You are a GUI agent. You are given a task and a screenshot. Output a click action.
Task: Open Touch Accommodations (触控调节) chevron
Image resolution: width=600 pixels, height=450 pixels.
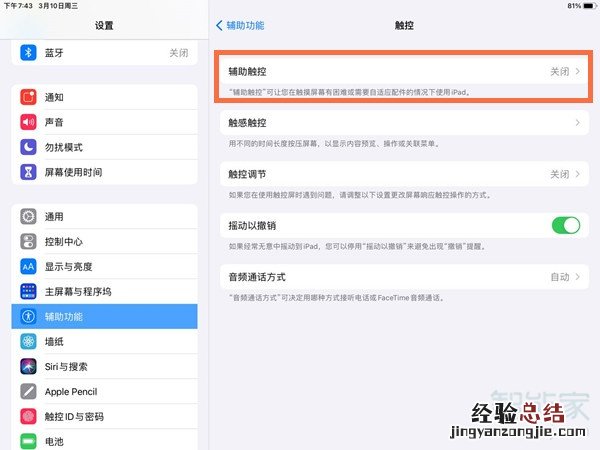click(x=577, y=174)
